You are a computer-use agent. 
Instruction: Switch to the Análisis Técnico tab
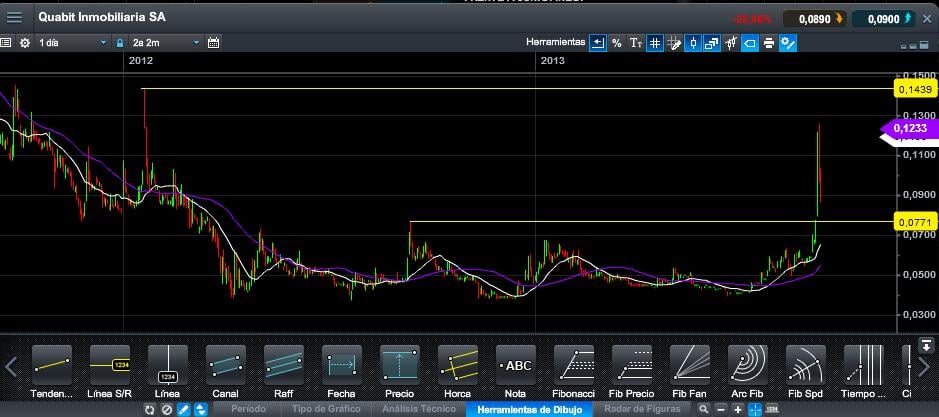click(418, 409)
